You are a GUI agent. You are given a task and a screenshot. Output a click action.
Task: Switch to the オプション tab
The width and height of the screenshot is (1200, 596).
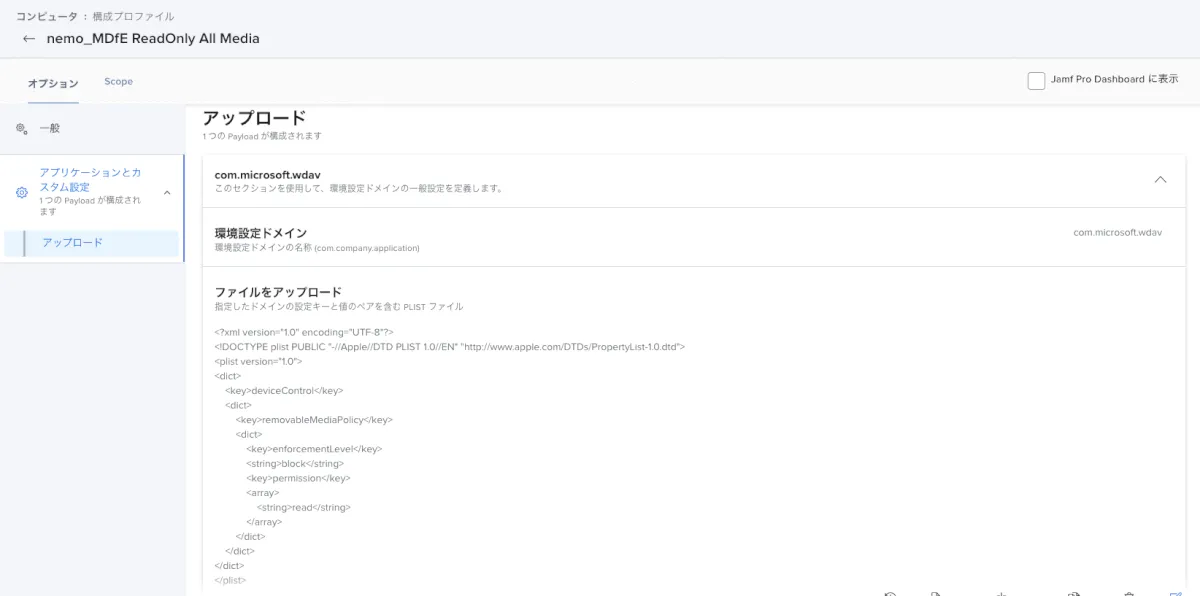pos(53,83)
